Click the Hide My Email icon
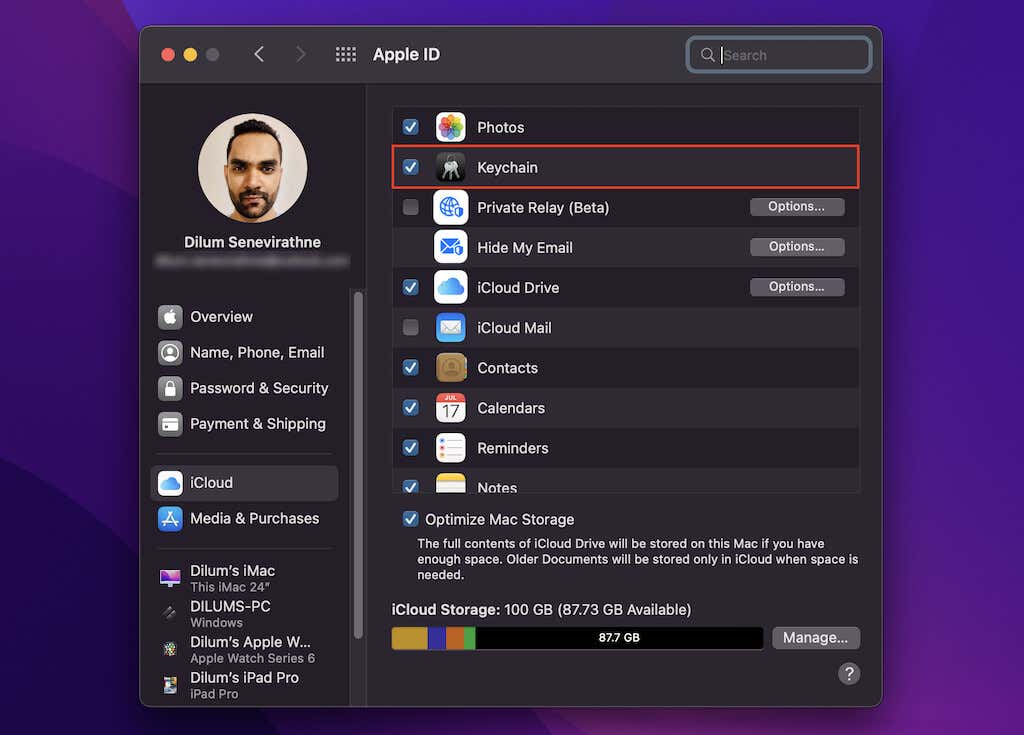1024x735 pixels. tap(450, 247)
